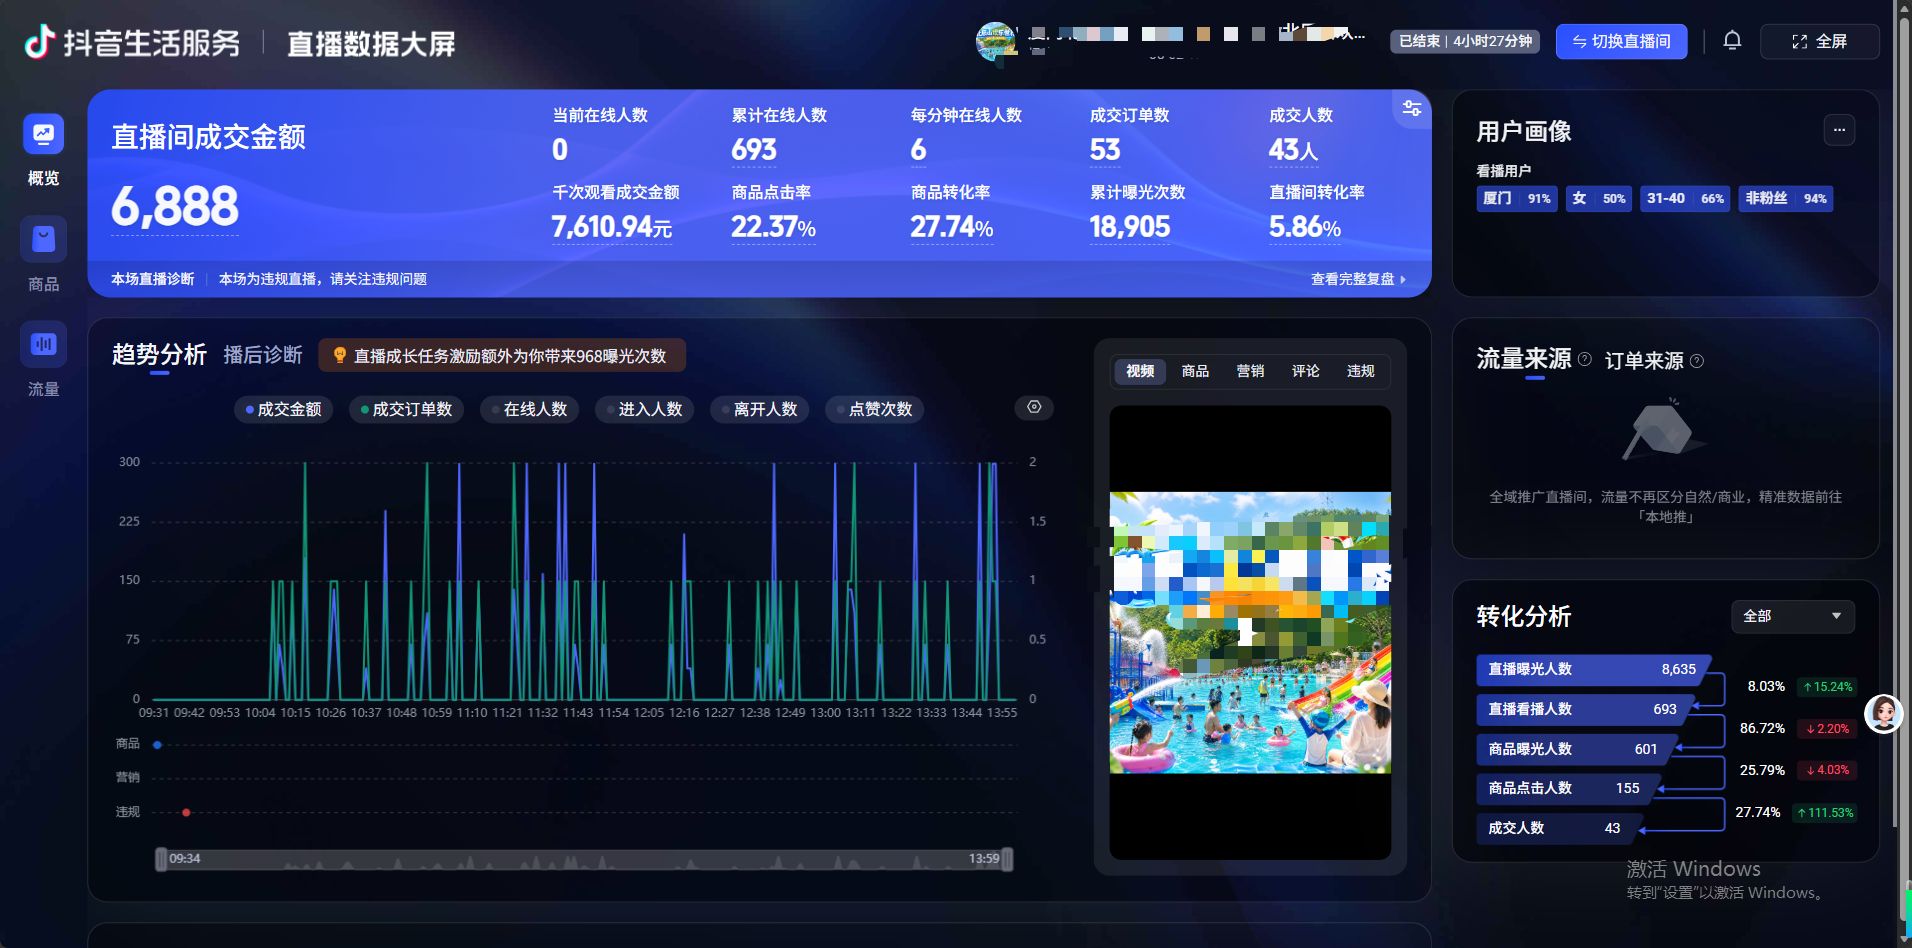1912x948 pixels.
Task: Toggle the 成交金额 chart series
Action: [x=284, y=409]
